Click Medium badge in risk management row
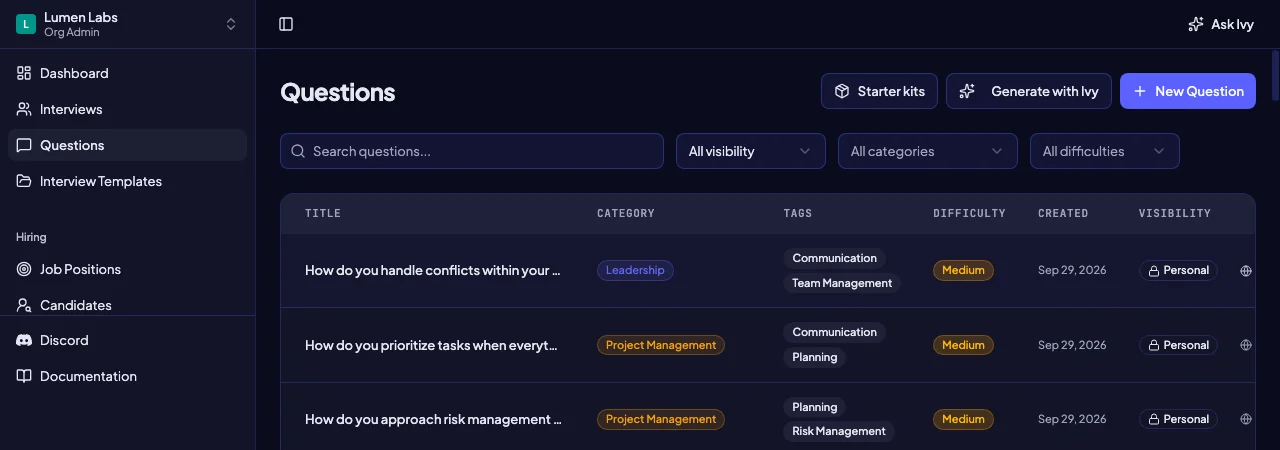The width and height of the screenshot is (1280, 450). 963,419
